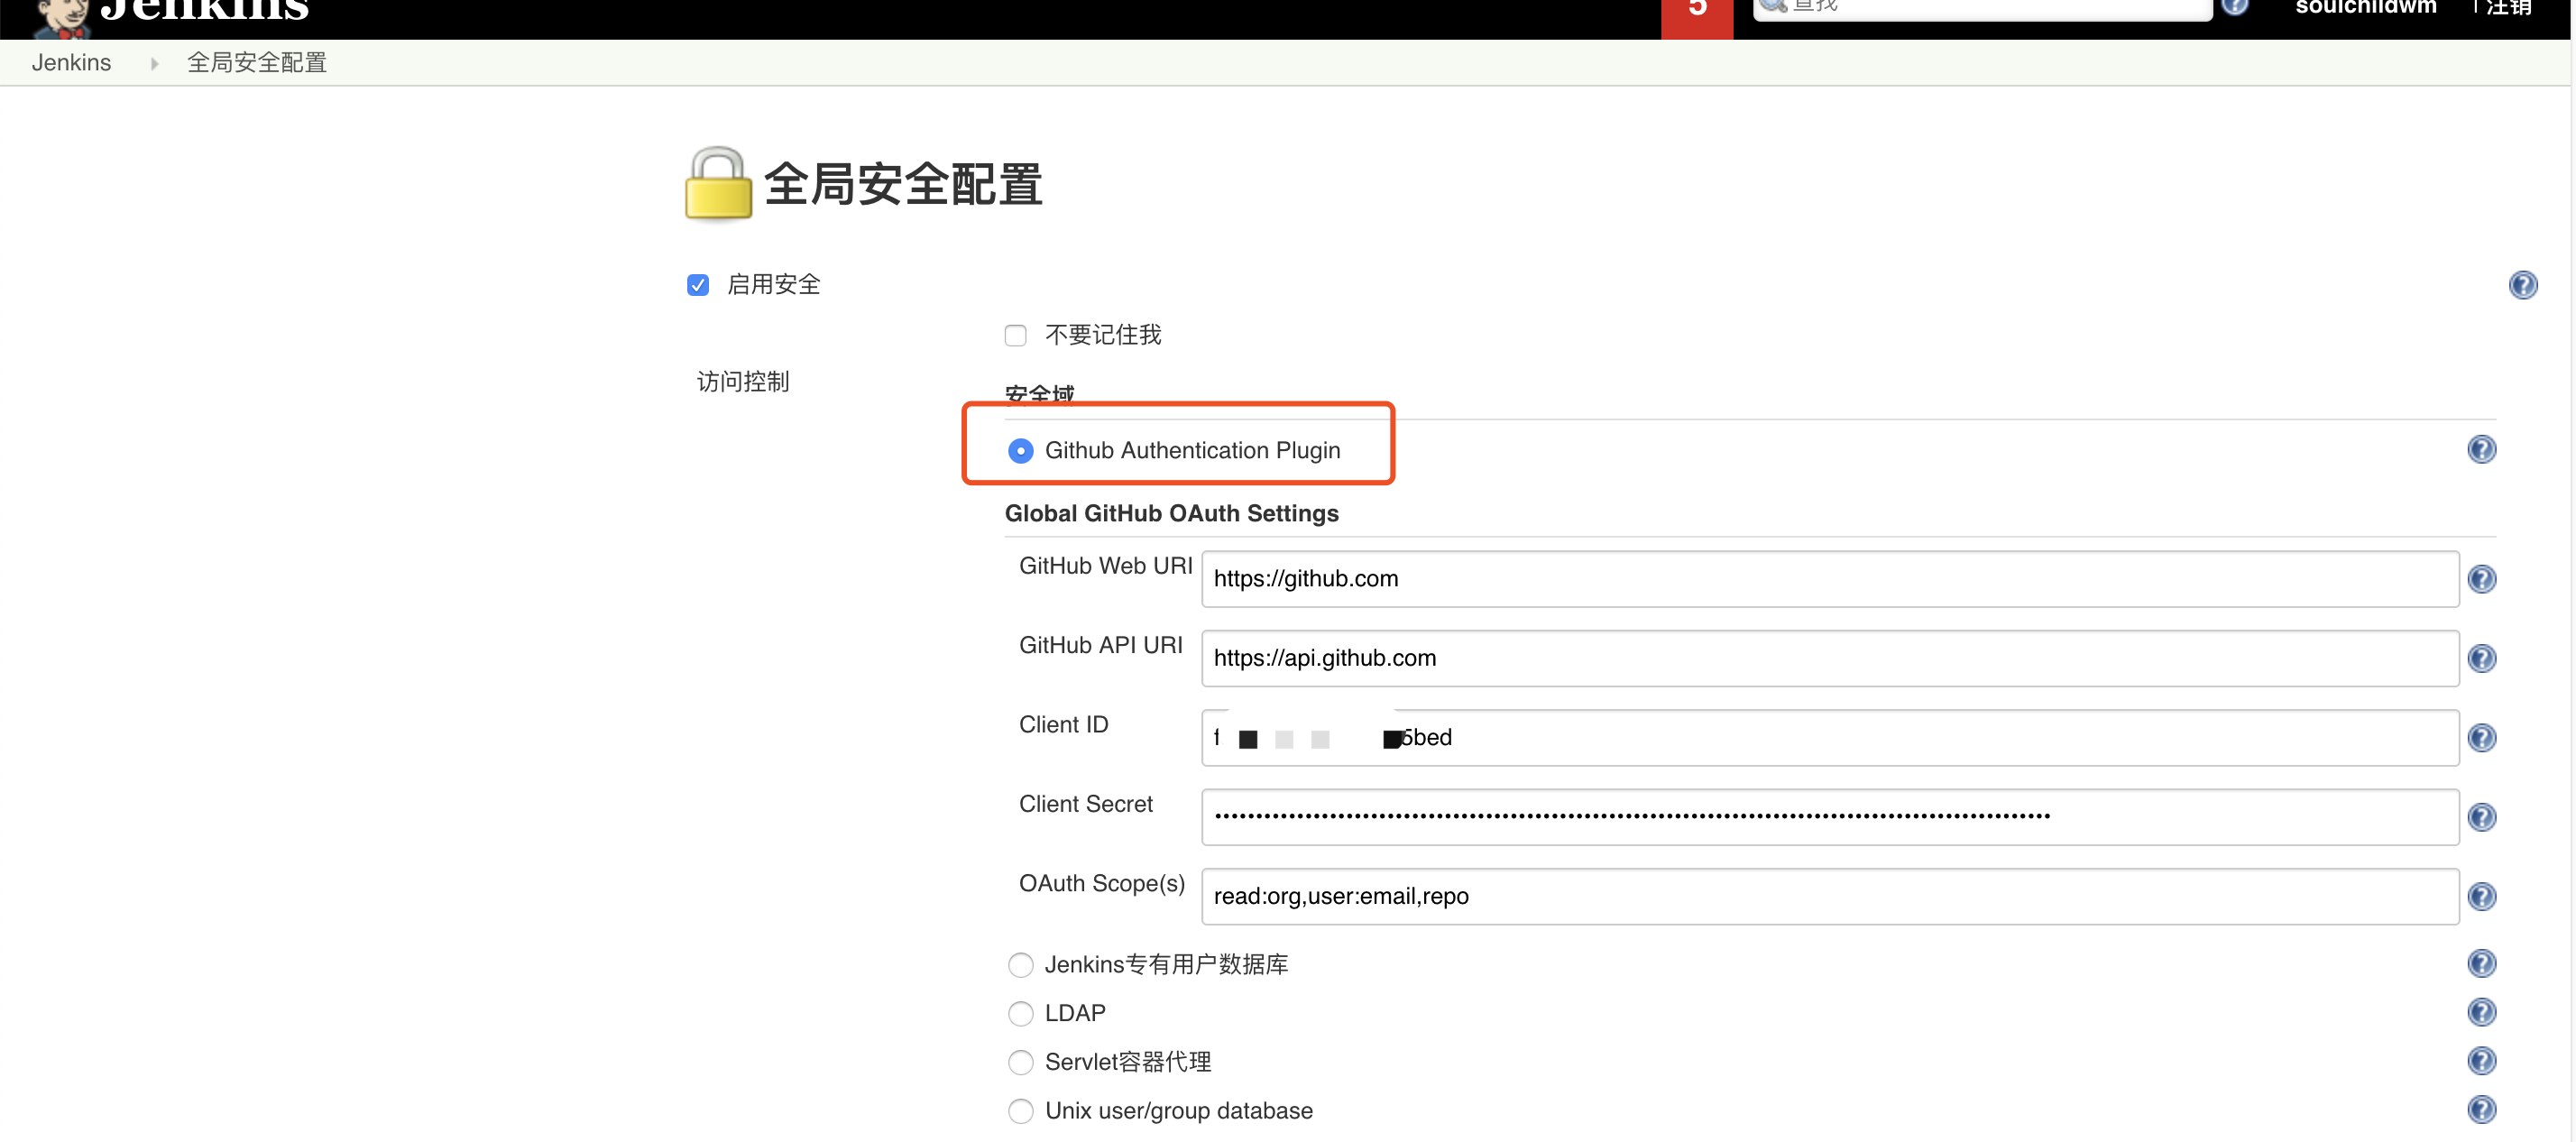Toggle the 启用安全 checkbox
Viewport: 2576px width, 1142px height.
(x=698, y=285)
